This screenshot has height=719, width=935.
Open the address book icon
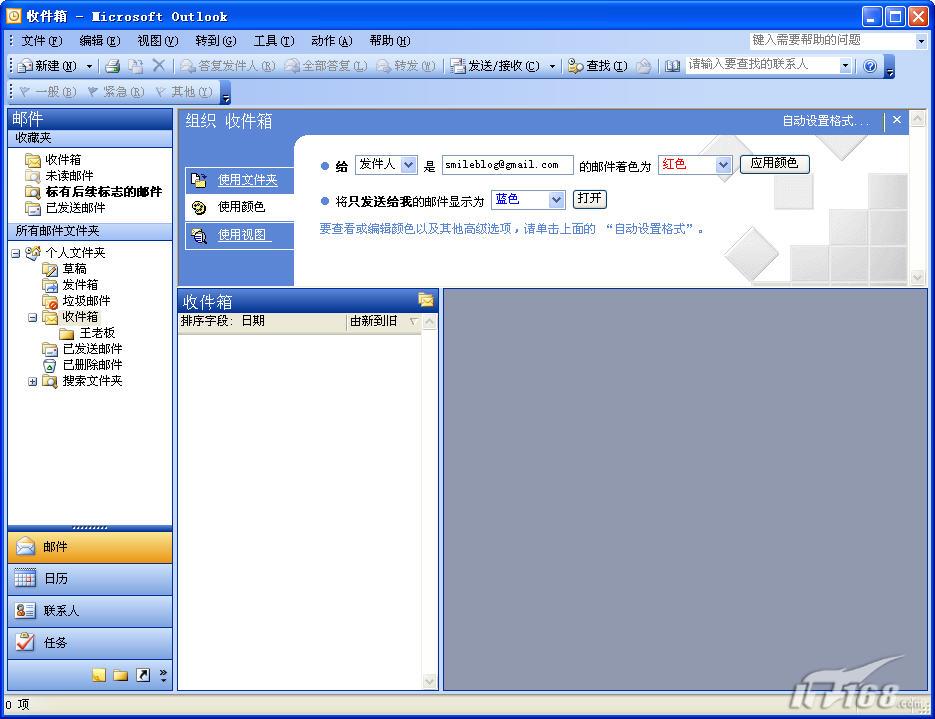click(x=672, y=66)
